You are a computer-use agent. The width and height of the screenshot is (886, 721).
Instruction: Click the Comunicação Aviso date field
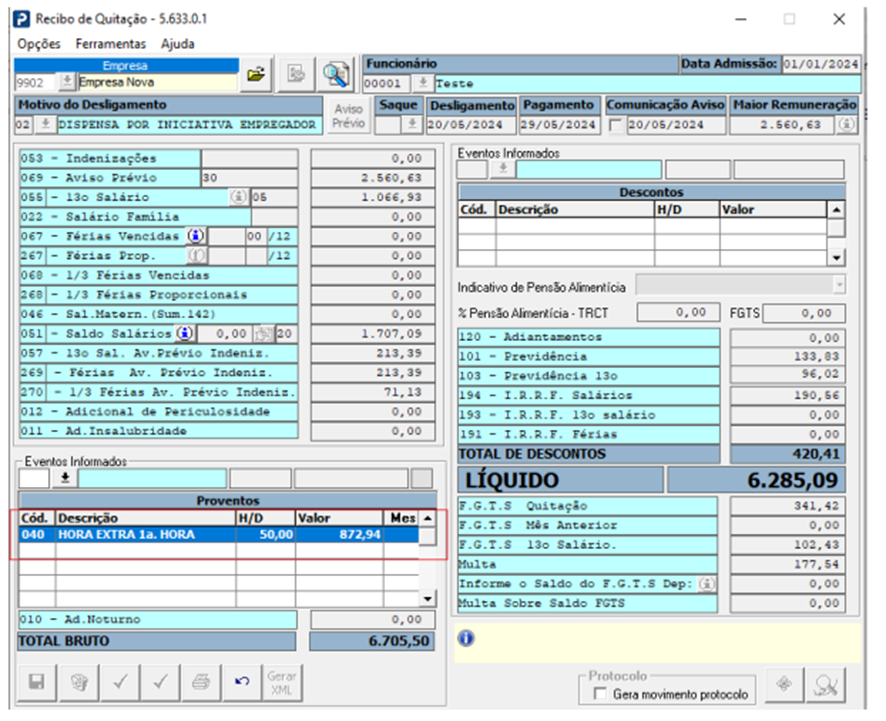(x=676, y=125)
